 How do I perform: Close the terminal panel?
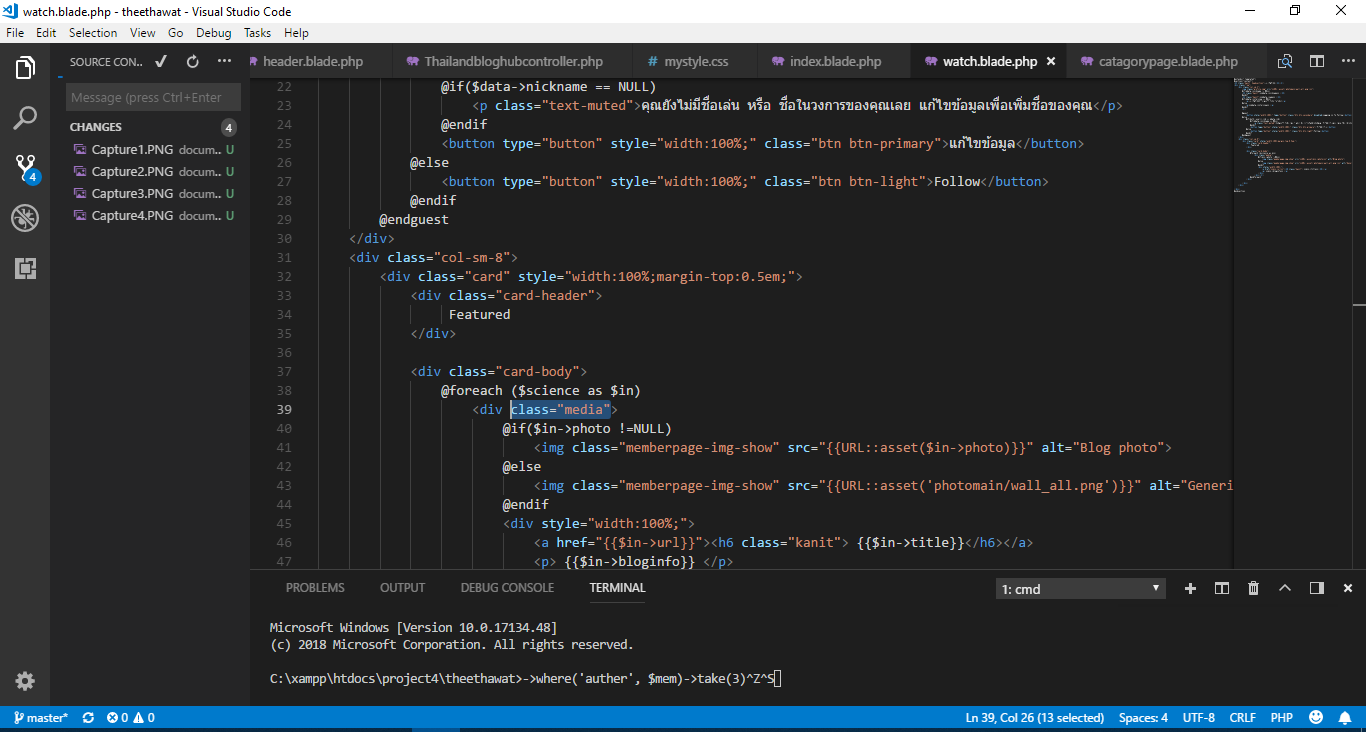(1348, 588)
